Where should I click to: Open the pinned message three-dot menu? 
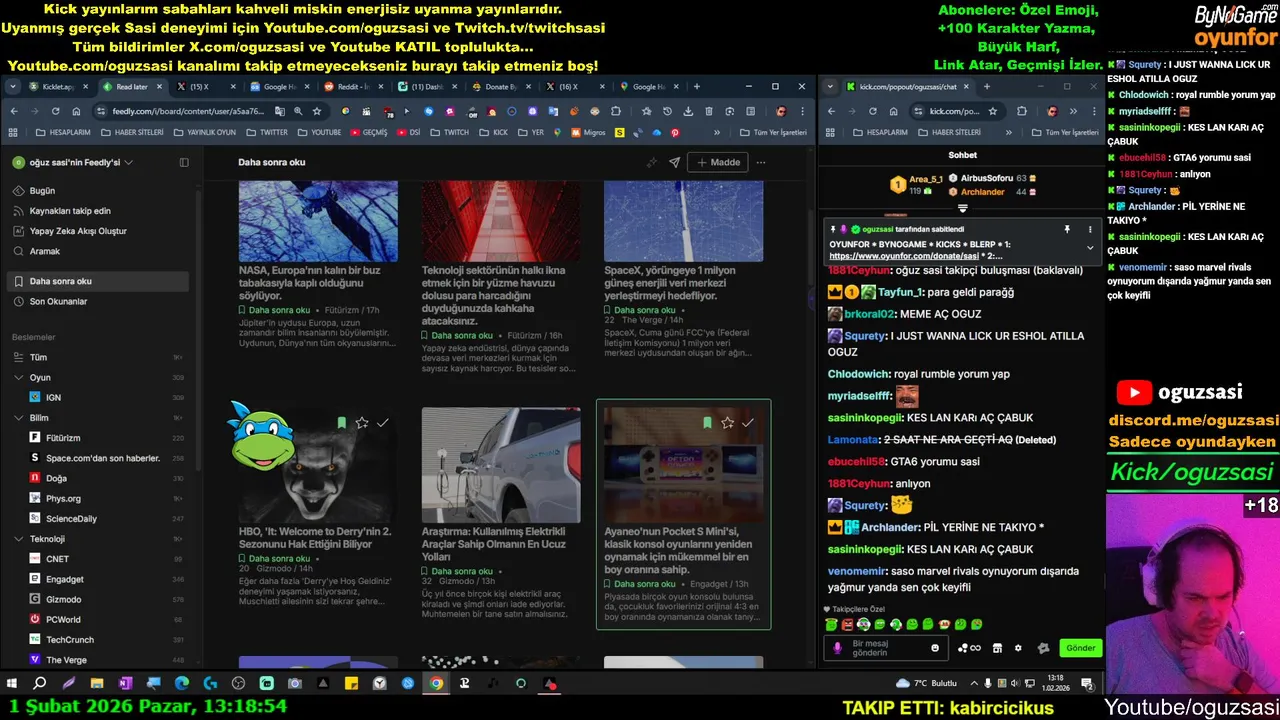1090,229
